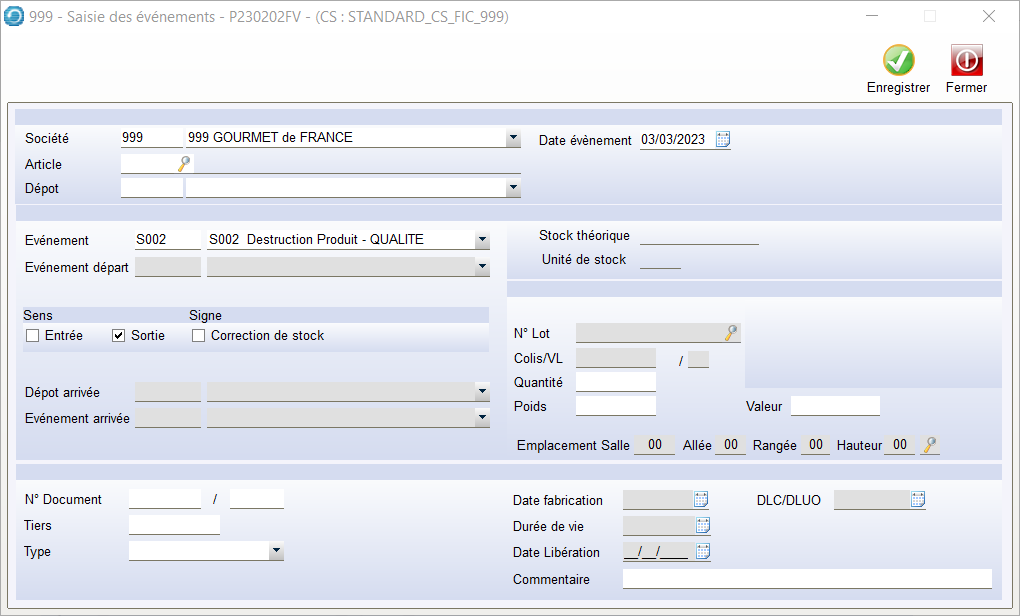Open the DLC/DLUO calendar icon
The image size is (1020, 616).
pyautogui.click(x=918, y=500)
